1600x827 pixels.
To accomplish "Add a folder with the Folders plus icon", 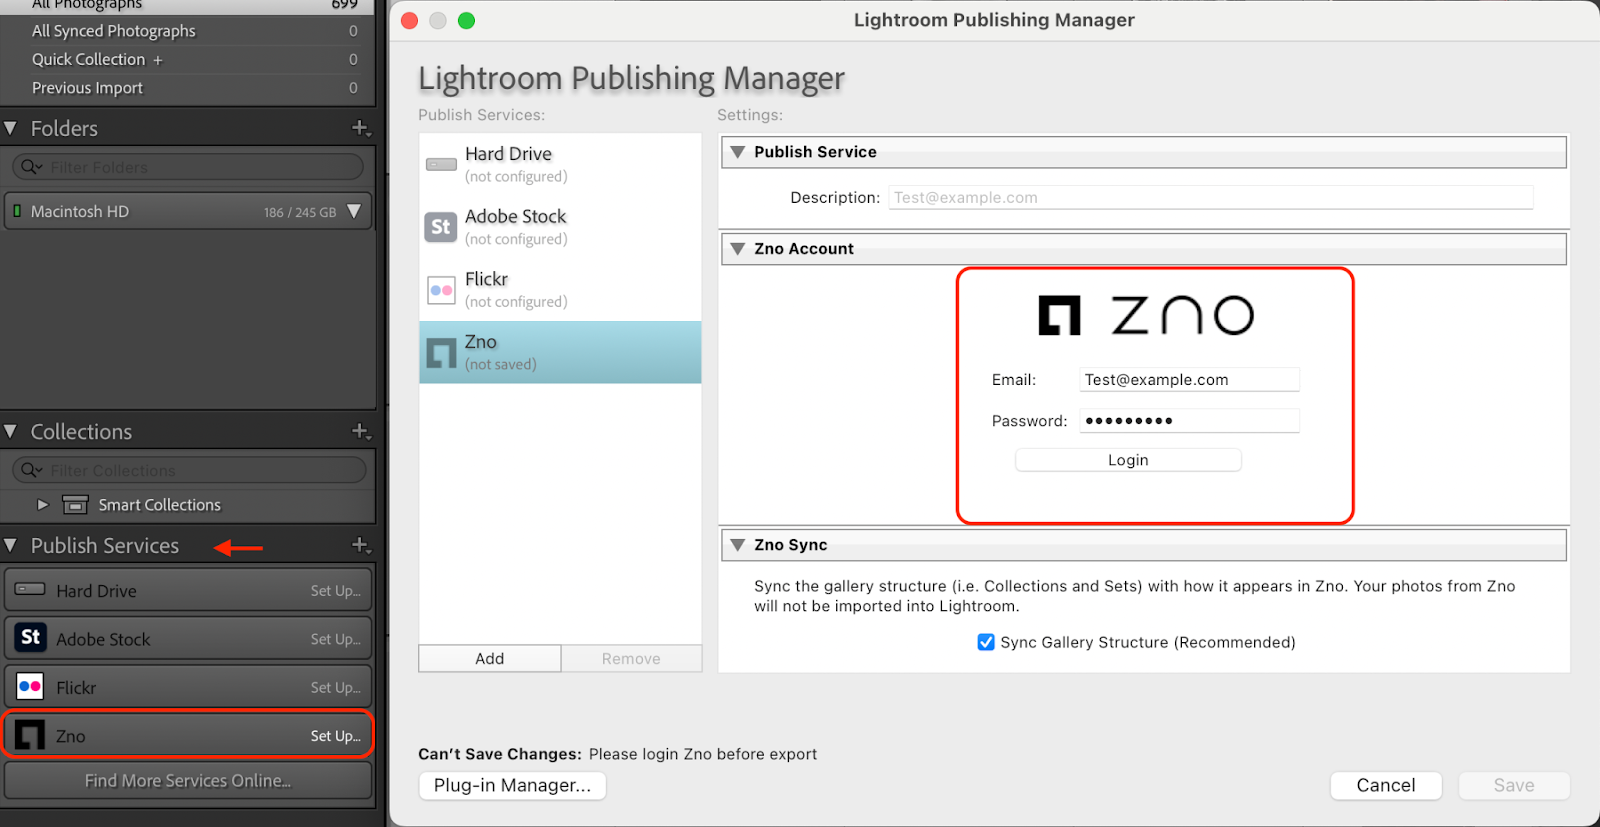I will (361, 128).
